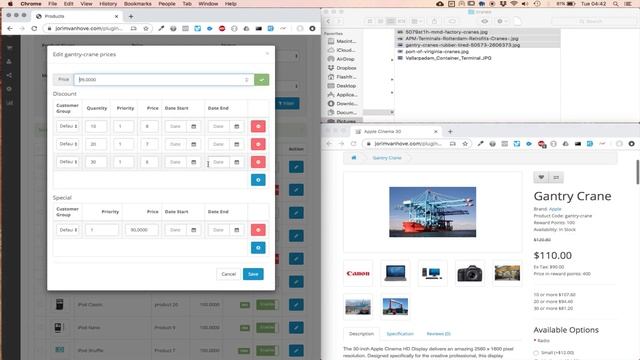Open the Canon thumbnail image
The image size is (640, 360).
(358, 273)
